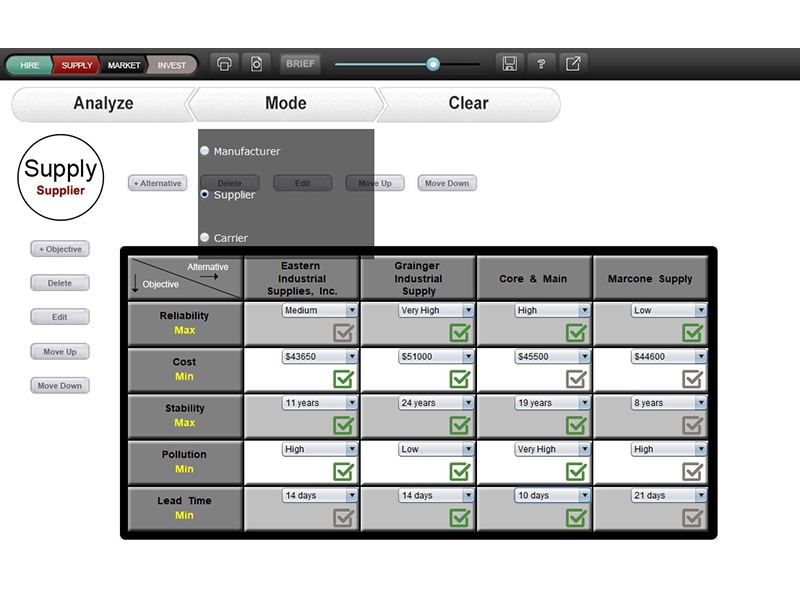The image size is (800, 600).
Task: Switch to the HIRE tab
Action: point(29,65)
